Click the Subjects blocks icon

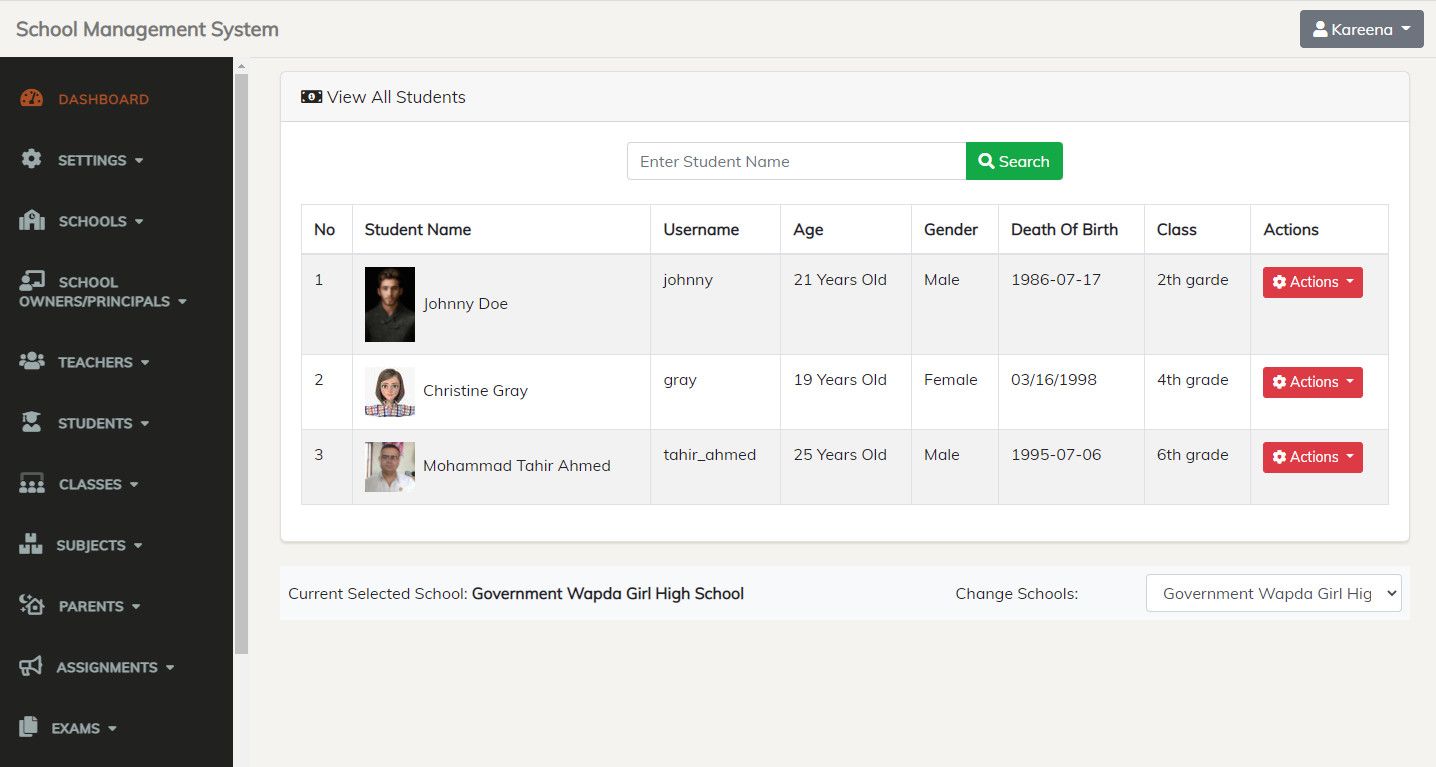31,545
